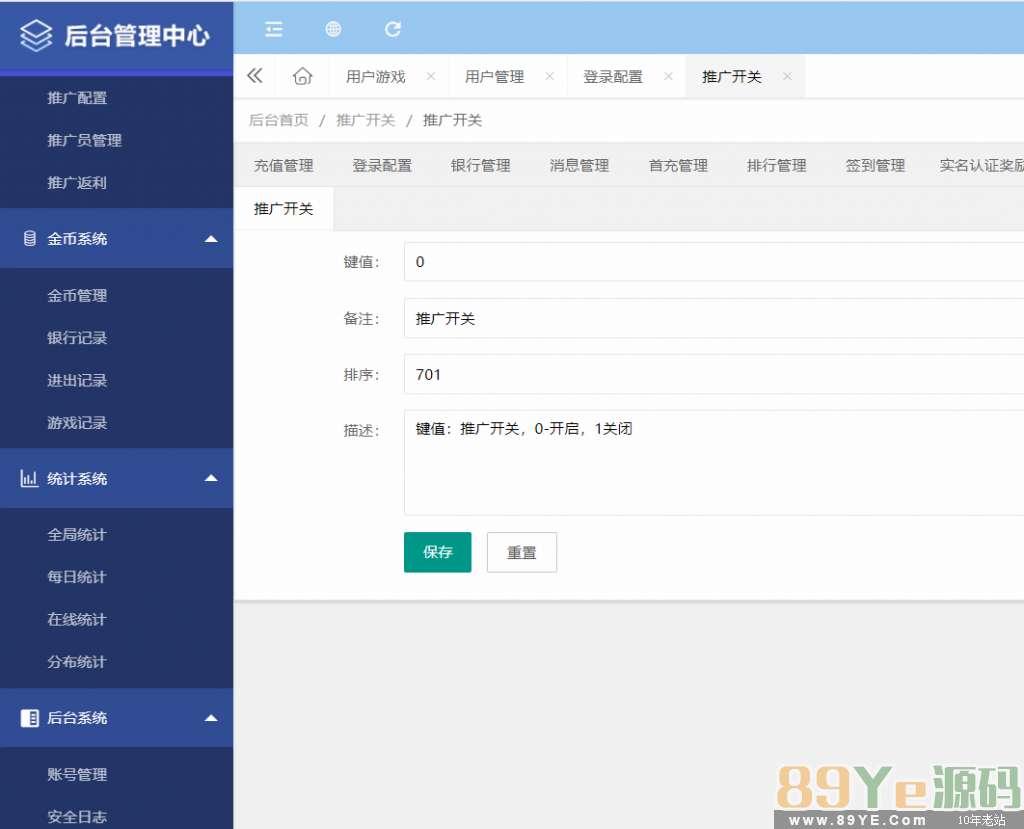Open 推广员管理 in the sidebar

pyautogui.click(x=84, y=141)
